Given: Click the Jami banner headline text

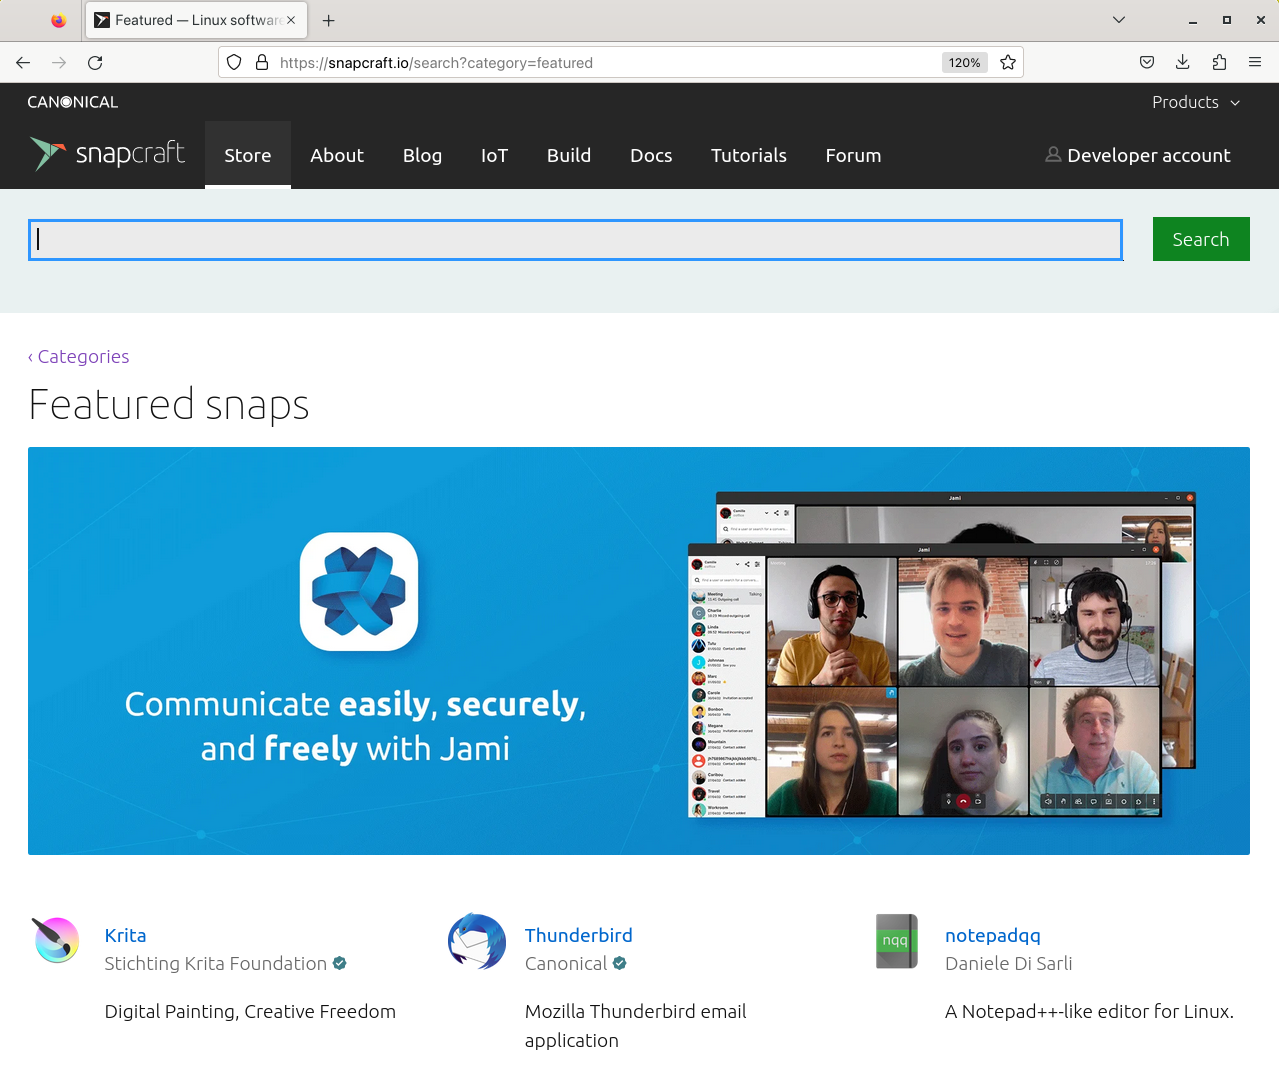Looking at the screenshot, I should 355,725.
